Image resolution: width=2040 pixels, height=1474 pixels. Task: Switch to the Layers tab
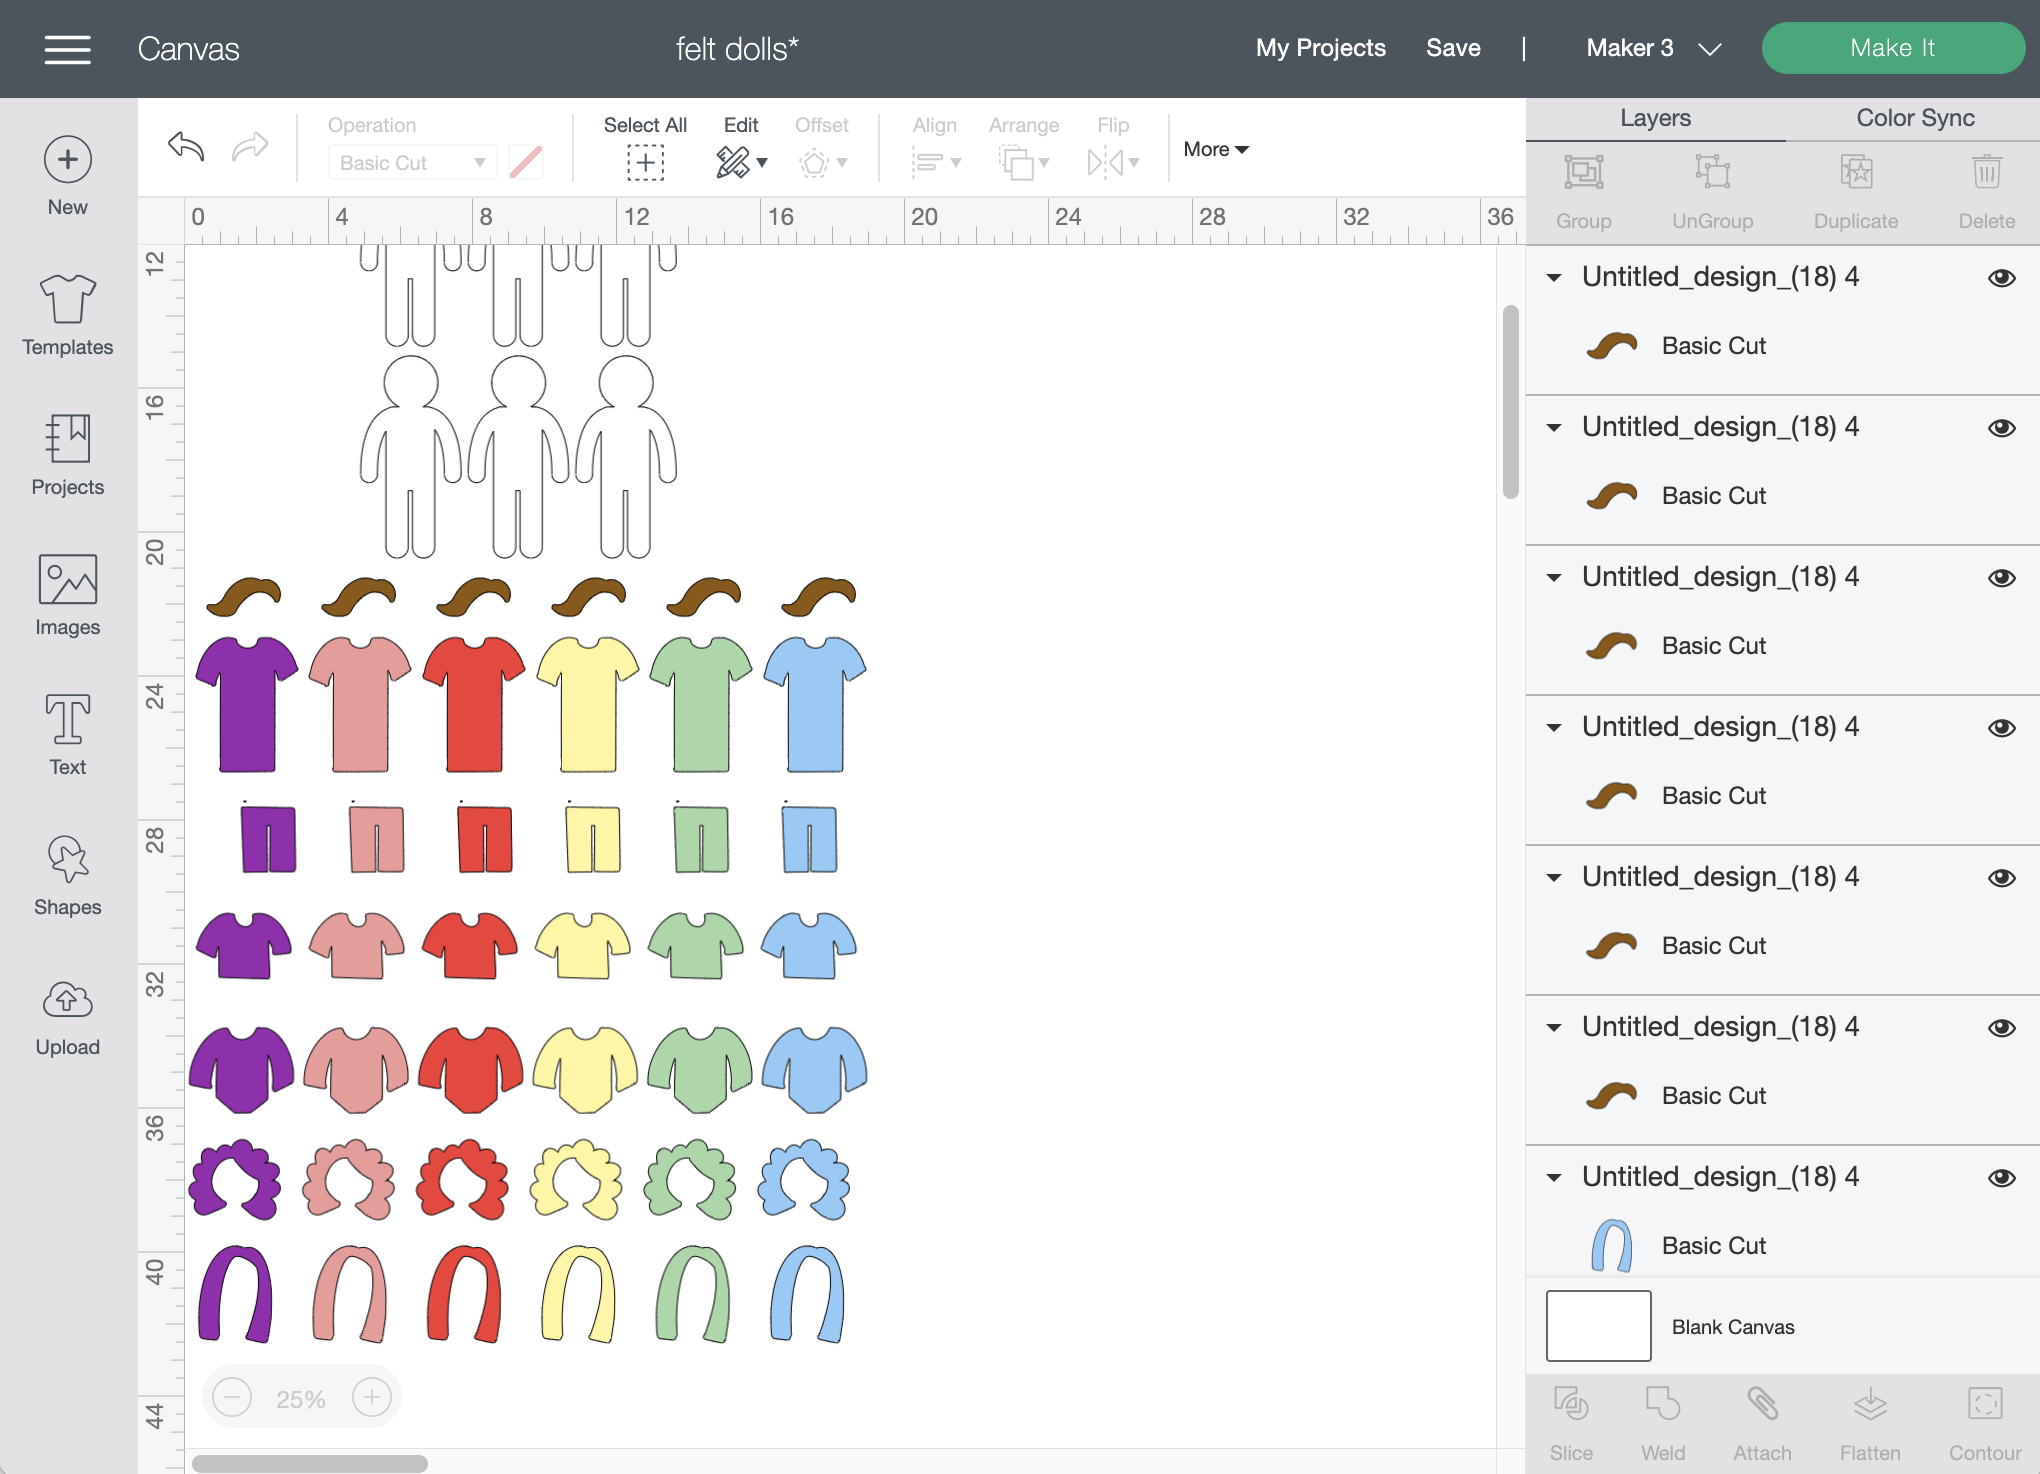click(1655, 118)
